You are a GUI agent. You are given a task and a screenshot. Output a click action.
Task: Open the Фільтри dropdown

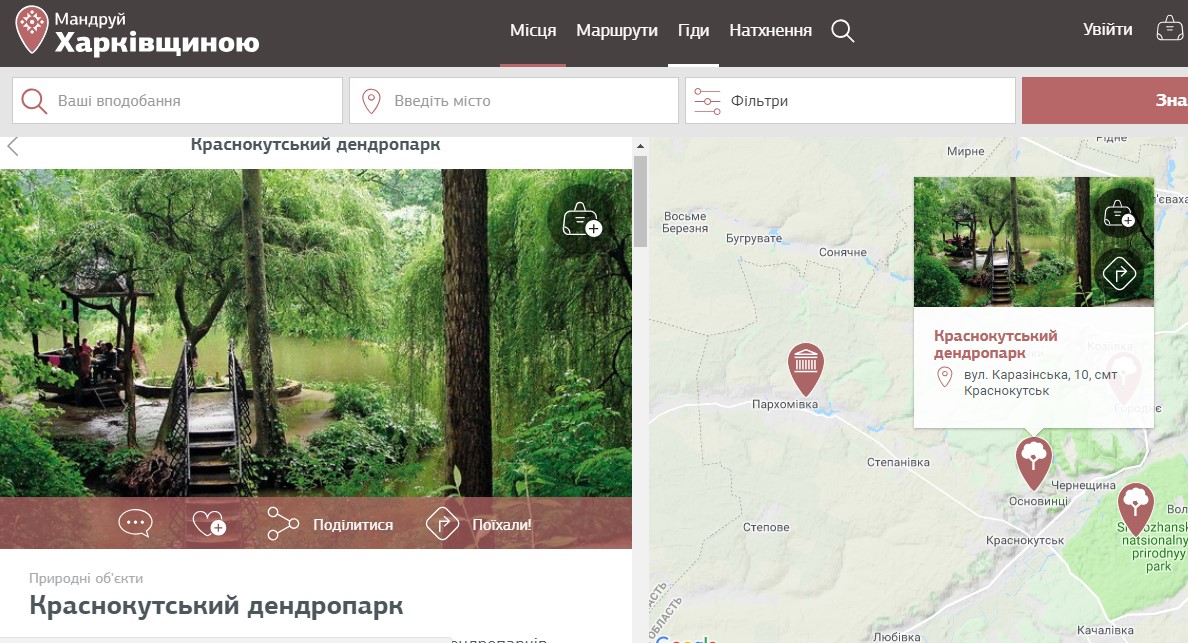(x=850, y=101)
